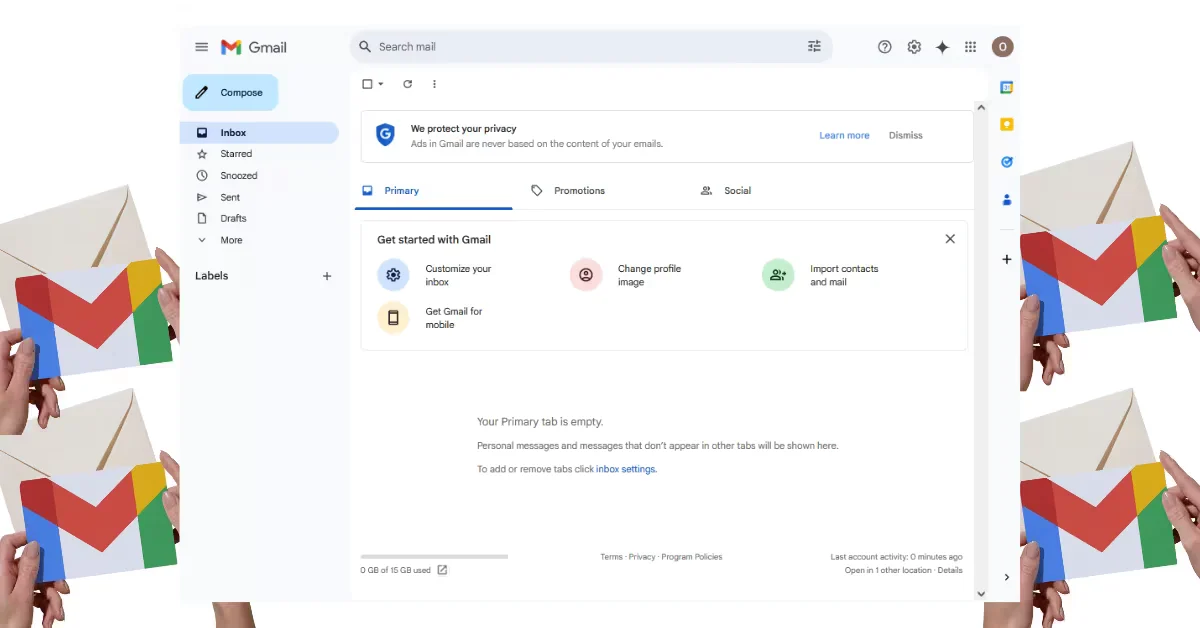Open the Privacy footer link
Image resolution: width=1200 pixels, height=628 pixels.
[x=642, y=557]
